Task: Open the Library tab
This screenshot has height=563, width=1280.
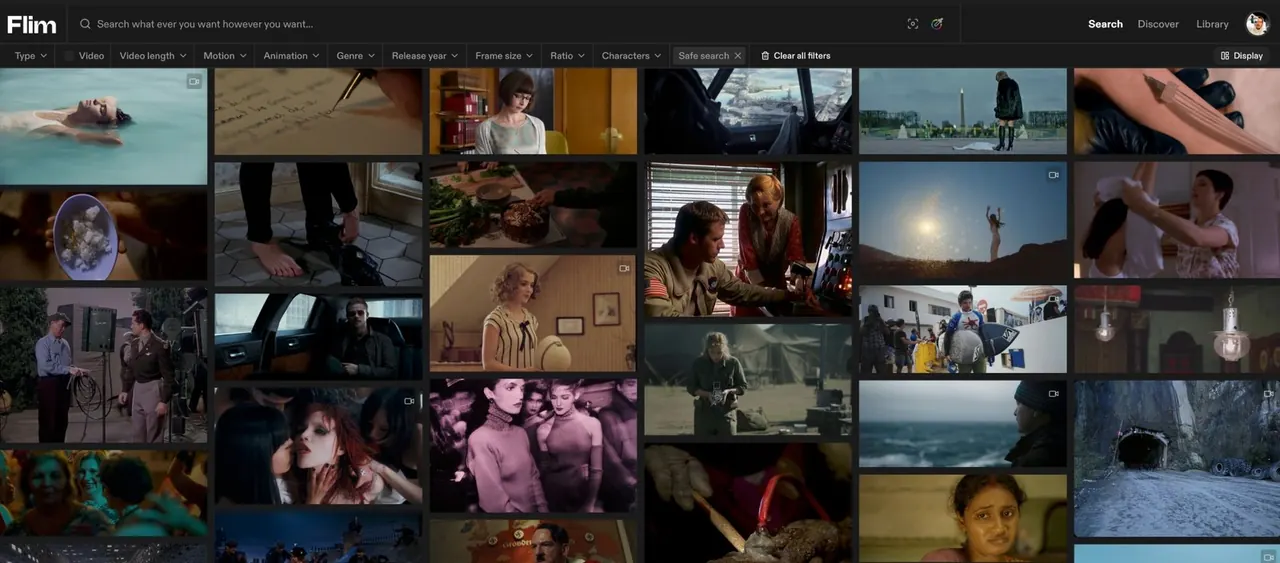Action: pos(1212,24)
